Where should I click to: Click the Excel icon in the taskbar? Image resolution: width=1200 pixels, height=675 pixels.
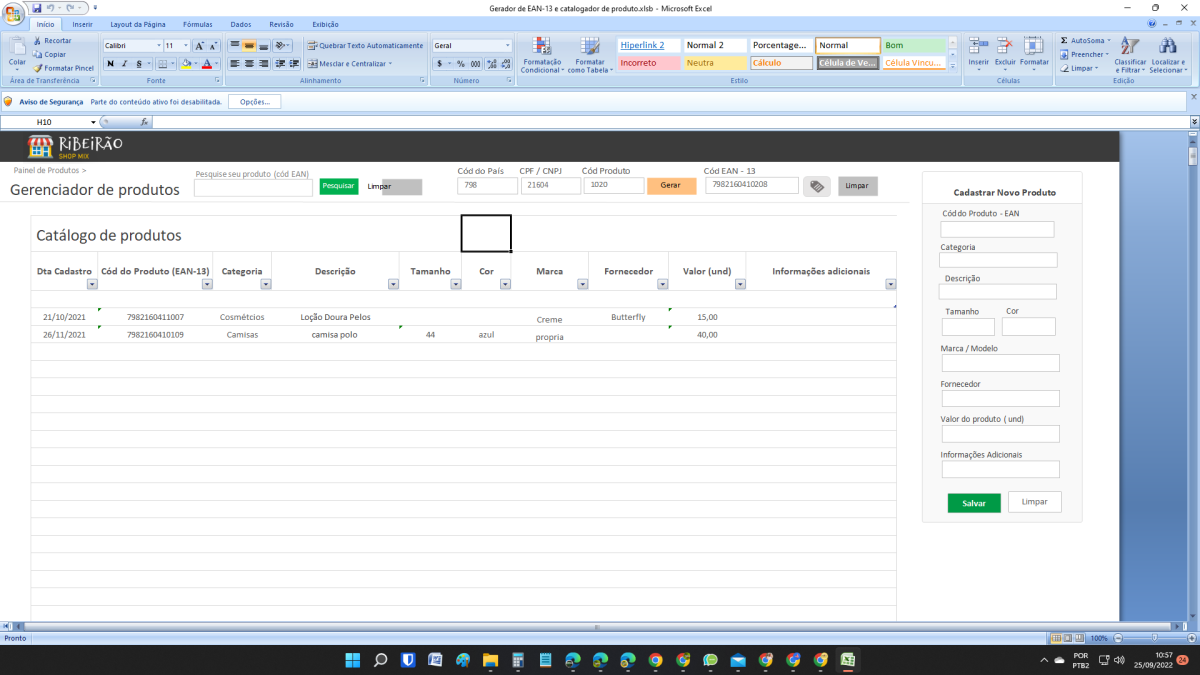click(x=847, y=660)
